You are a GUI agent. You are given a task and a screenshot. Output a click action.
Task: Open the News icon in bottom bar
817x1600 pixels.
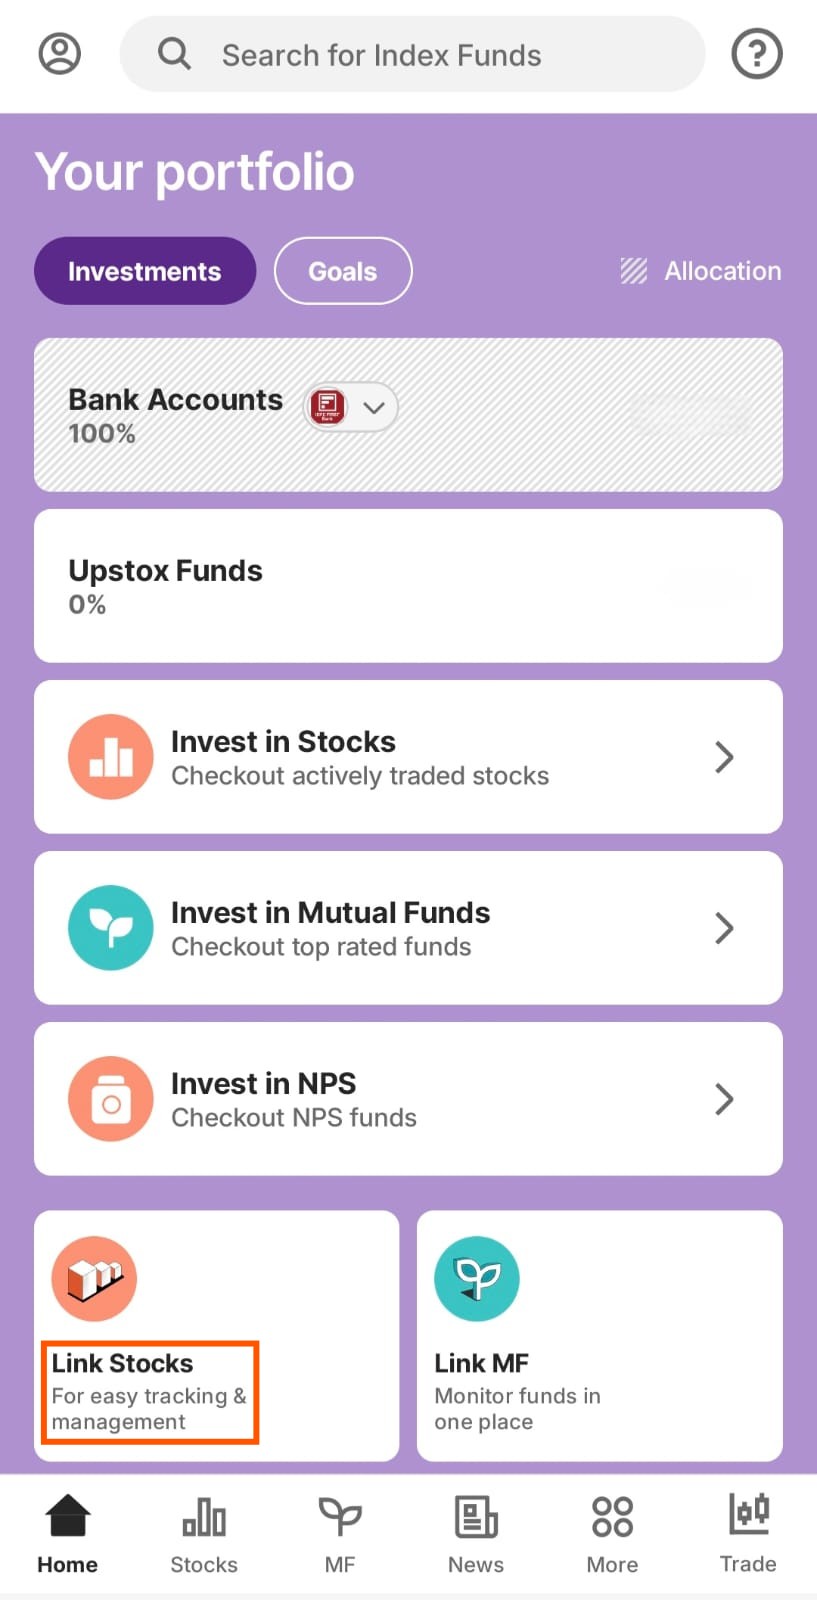476,1533
